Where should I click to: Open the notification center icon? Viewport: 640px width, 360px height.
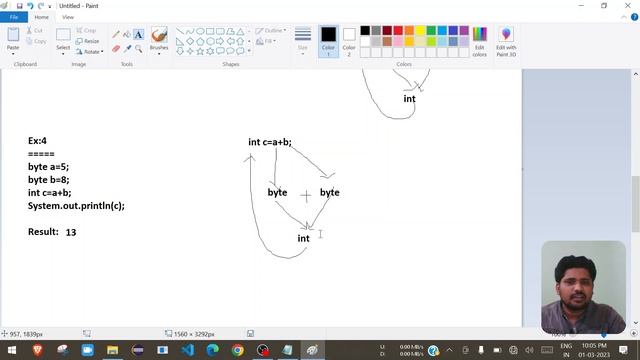click(x=623, y=350)
